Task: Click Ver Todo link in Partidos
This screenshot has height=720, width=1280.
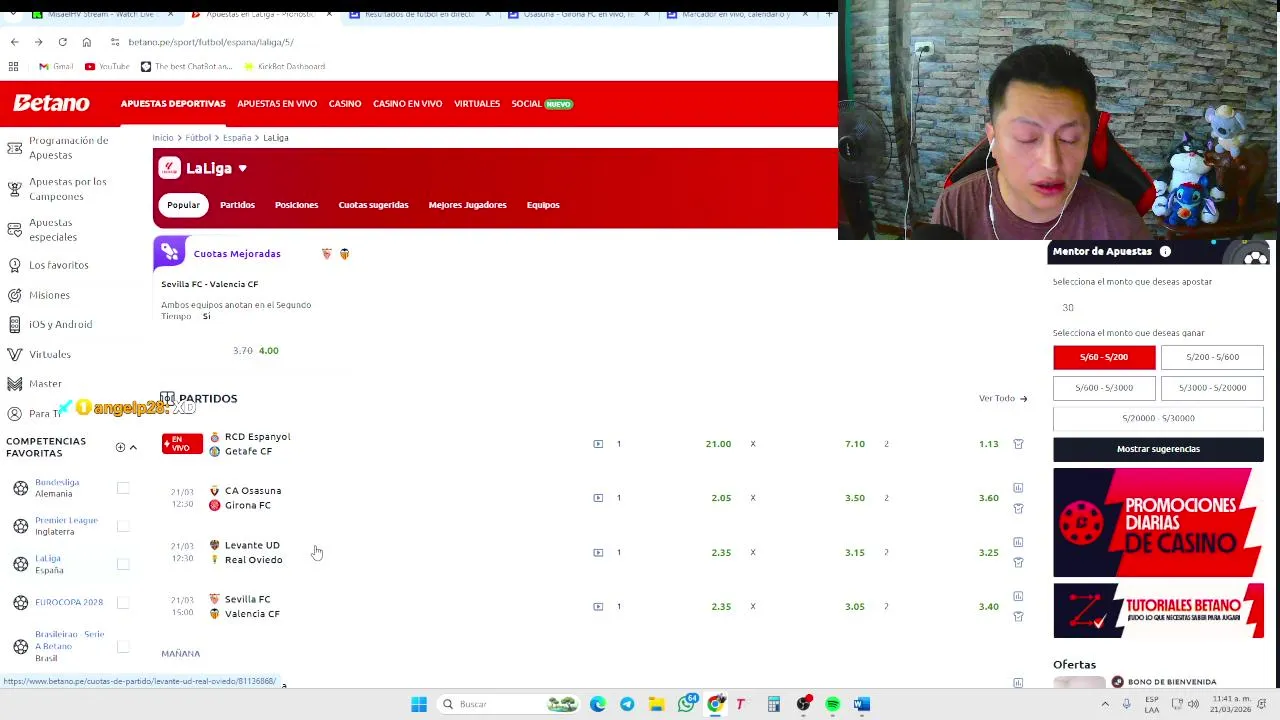Action: pyautogui.click(x=1003, y=399)
